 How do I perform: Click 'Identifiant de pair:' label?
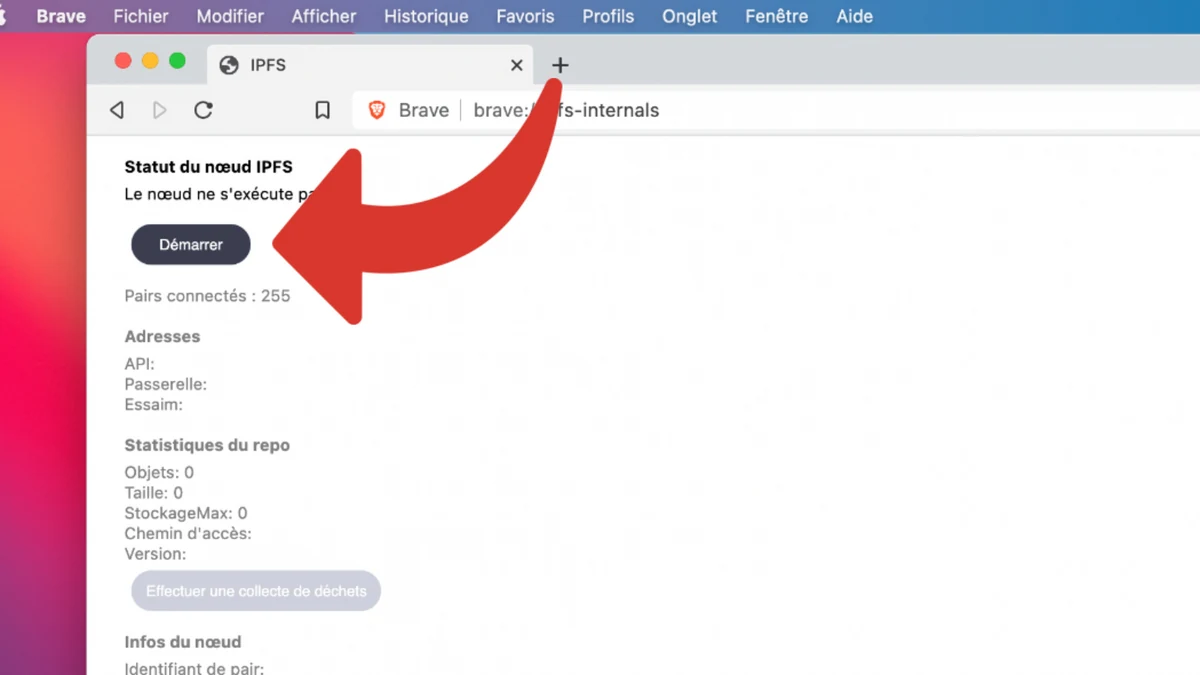point(194,668)
